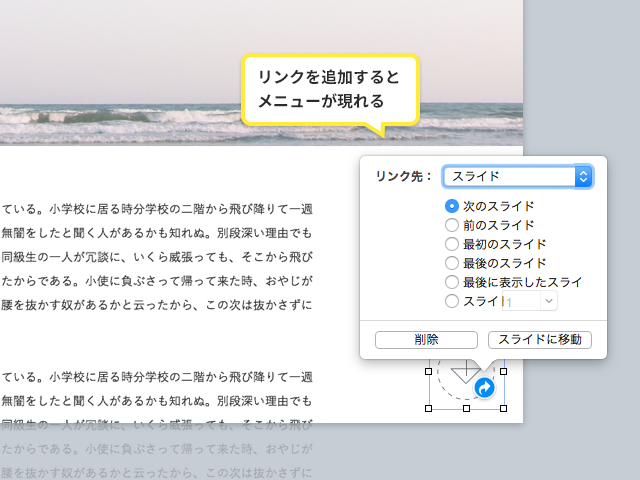Click the blue link arrow badge
The image size is (640, 480).
pyautogui.click(x=484, y=387)
